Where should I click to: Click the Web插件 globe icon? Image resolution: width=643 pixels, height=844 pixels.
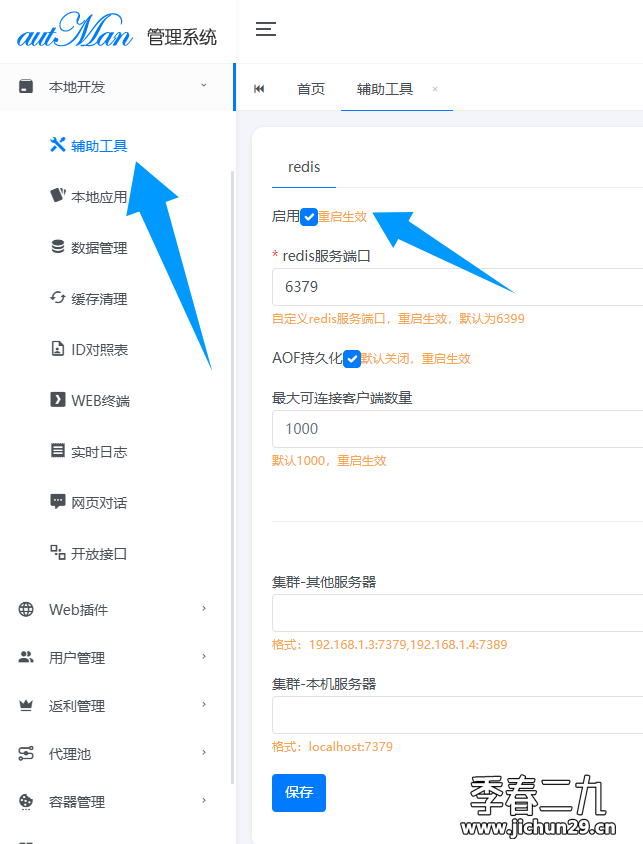[26, 609]
